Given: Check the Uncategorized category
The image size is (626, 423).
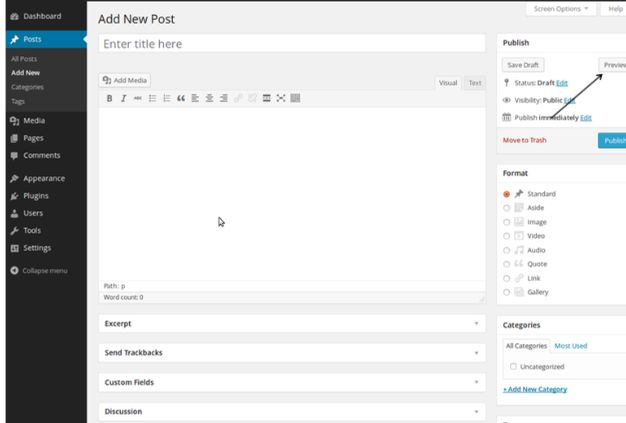Looking at the screenshot, I should [513, 366].
